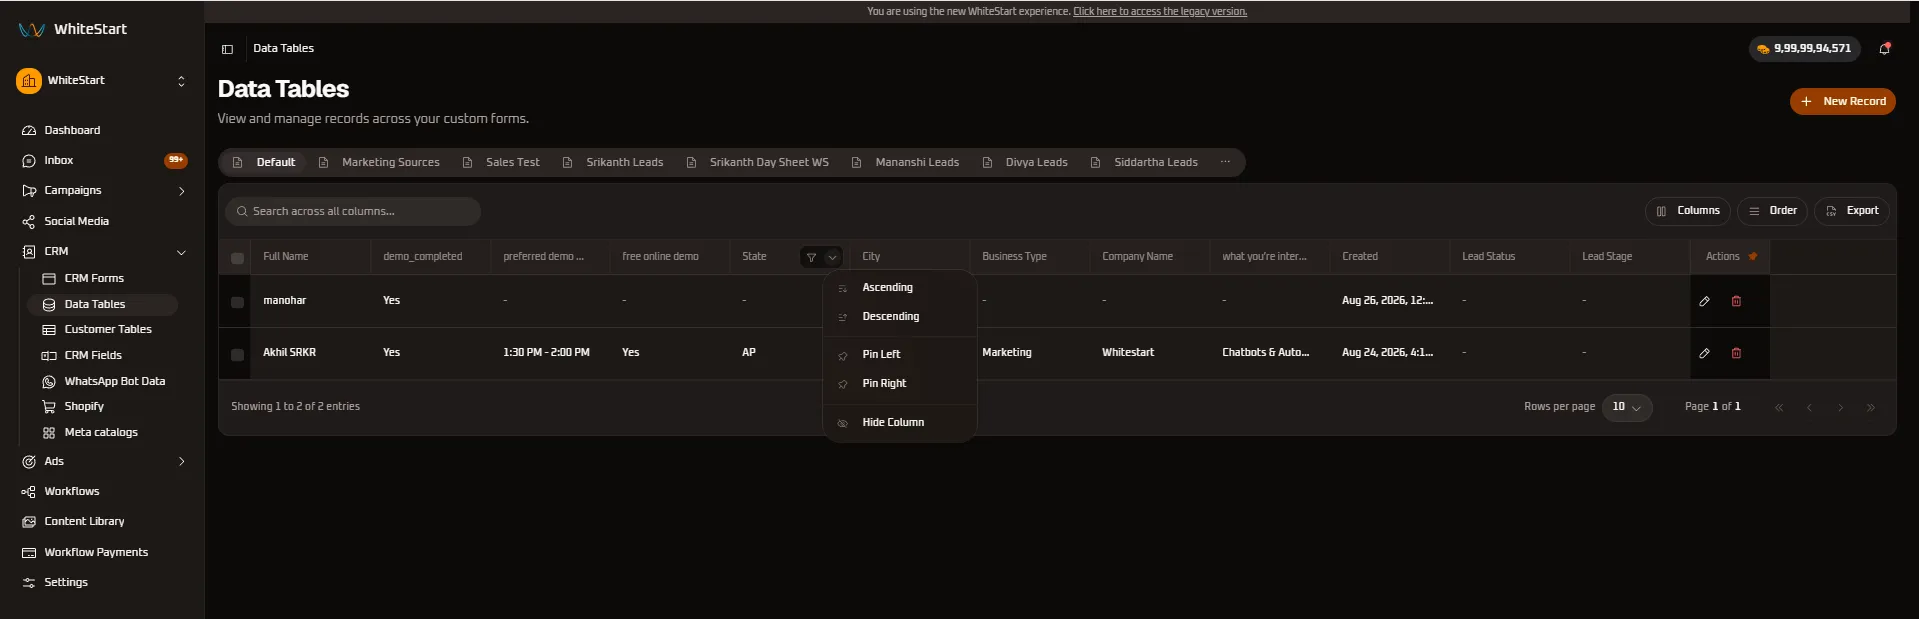Viewport: 1919px width, 619px height.
Task: Sort column Ascending from the menu
Action: (x=899, y=288)
